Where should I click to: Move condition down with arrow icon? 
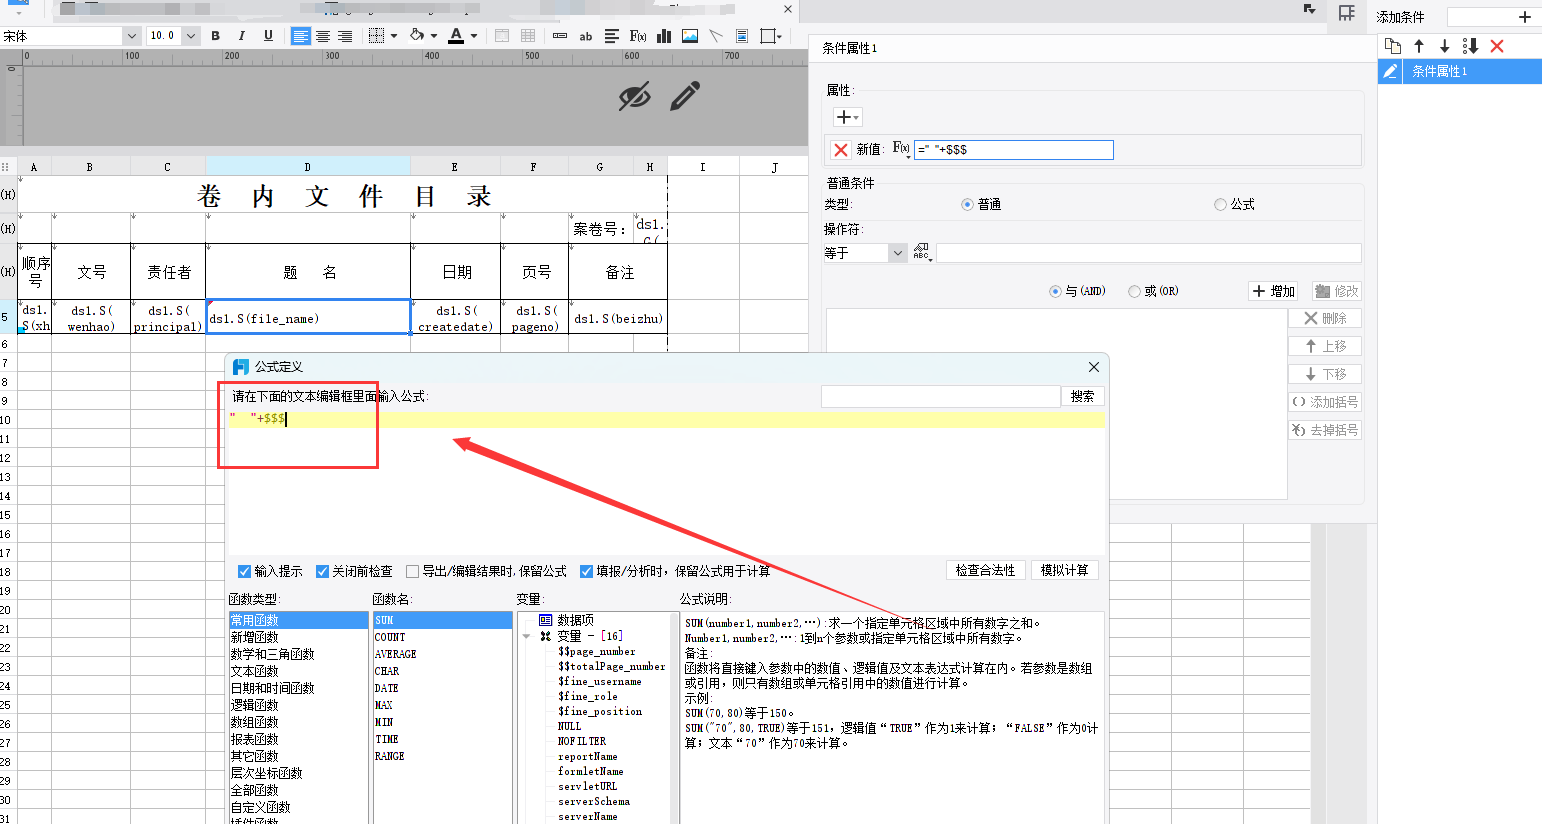(1445, 46)
